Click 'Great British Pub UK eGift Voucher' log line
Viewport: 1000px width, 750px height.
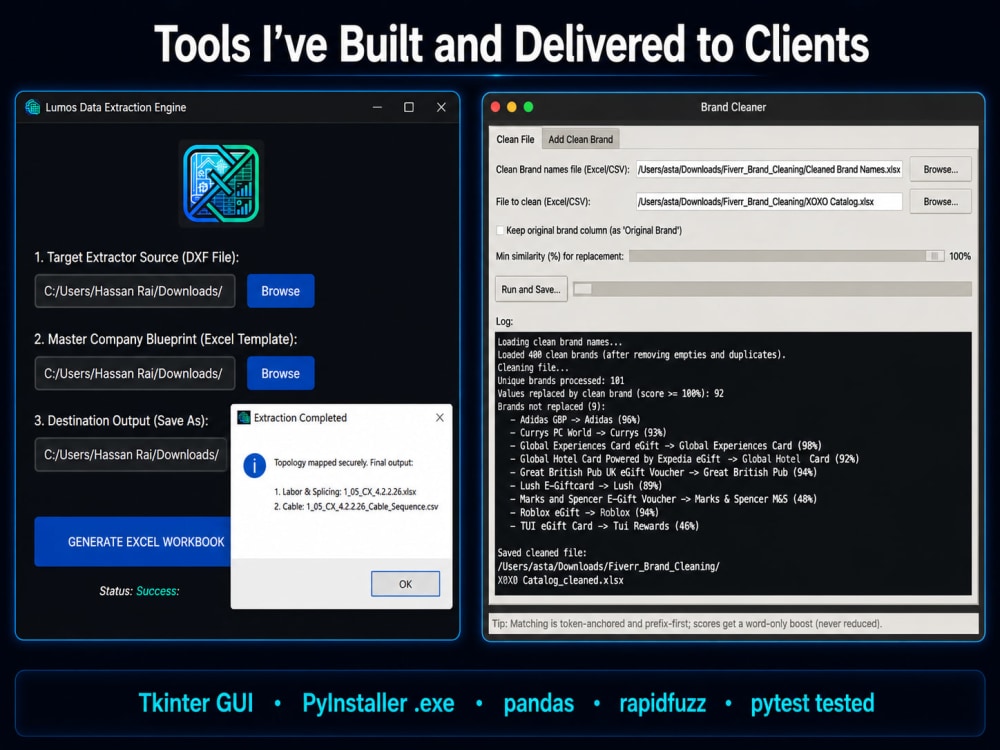click(663, 473)
